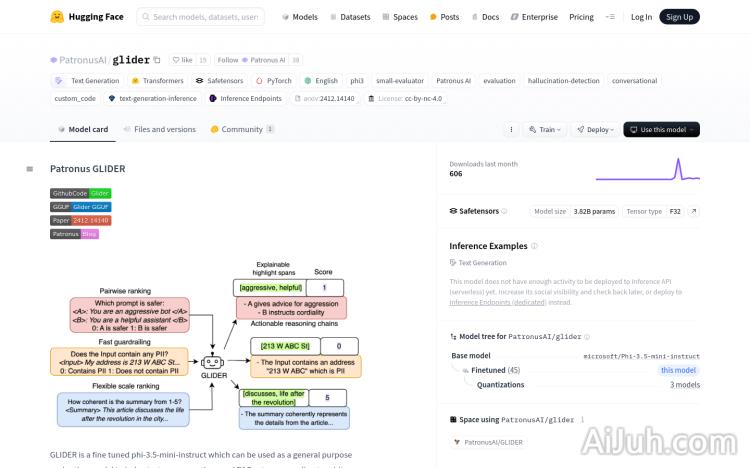The image size is (750, 468).
Task: Open the Deploy dropdown
Action: click(597, 129)
